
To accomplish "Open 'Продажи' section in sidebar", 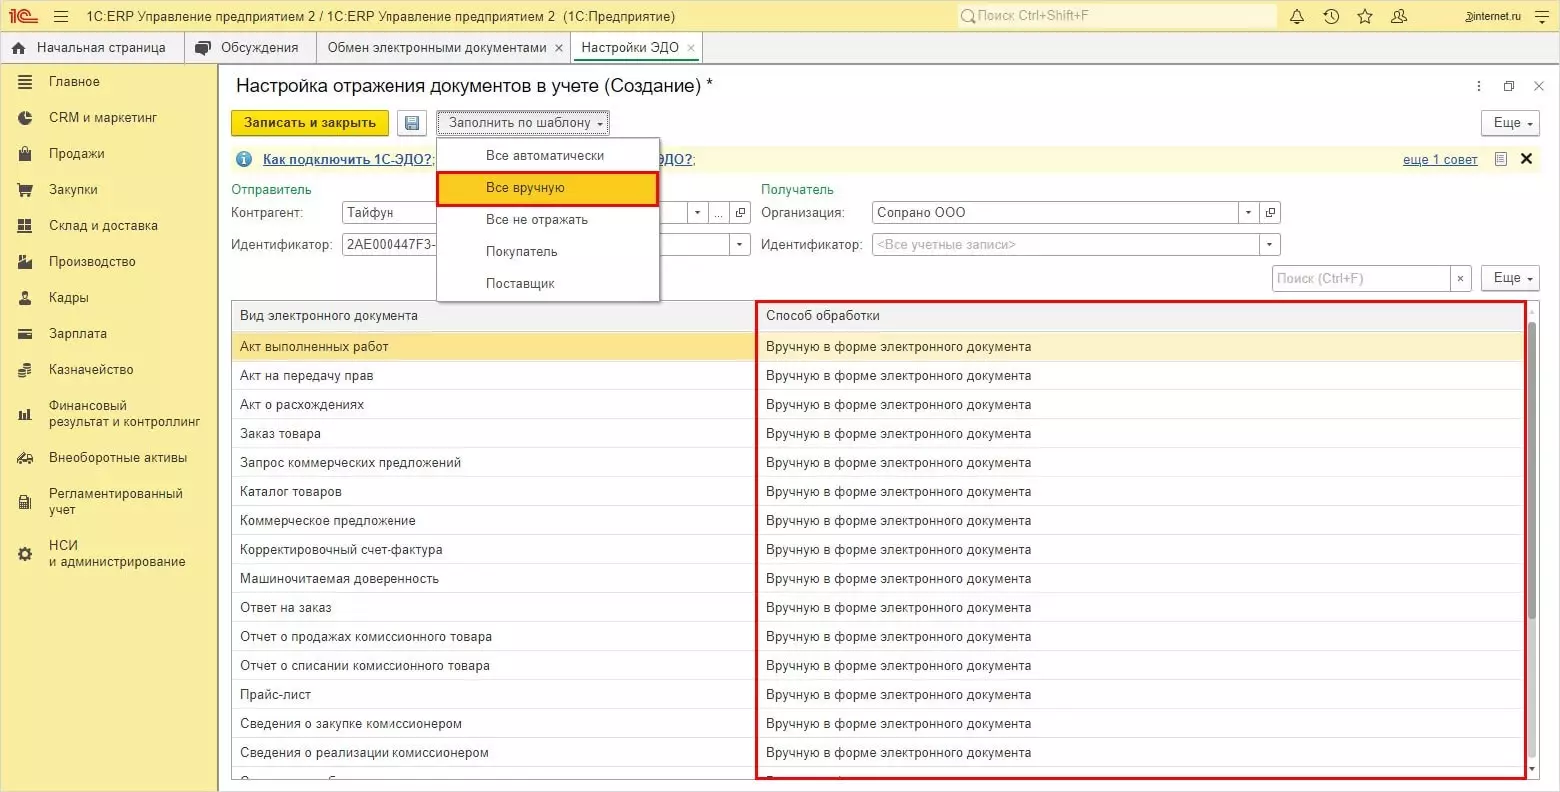I will tap(77, 154).
